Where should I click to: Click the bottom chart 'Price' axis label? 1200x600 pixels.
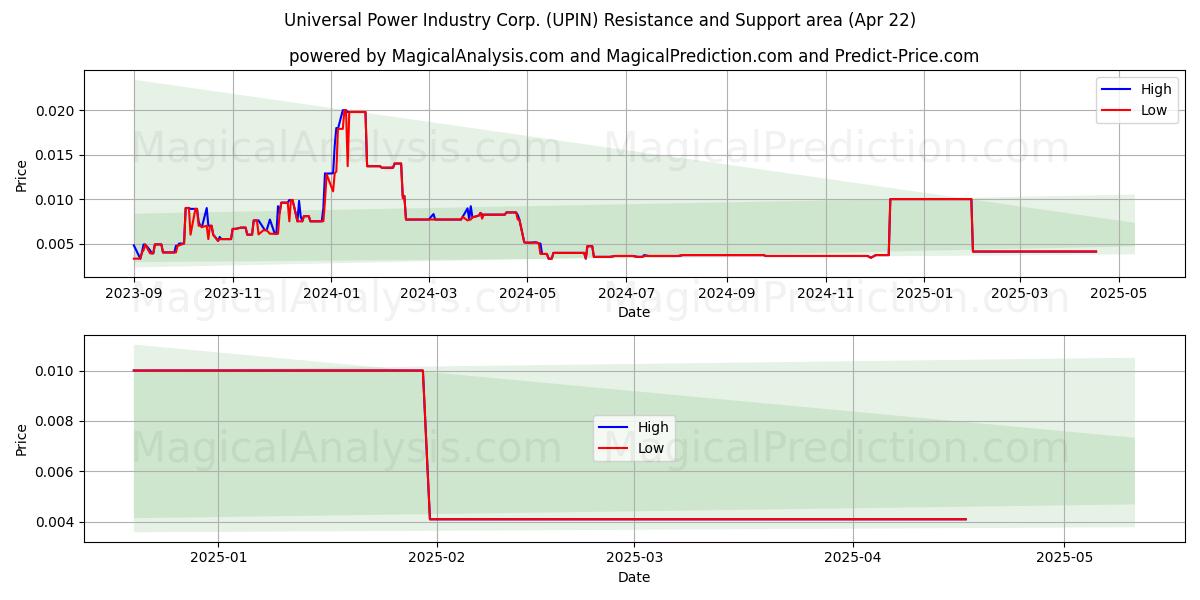click(22, 439)
